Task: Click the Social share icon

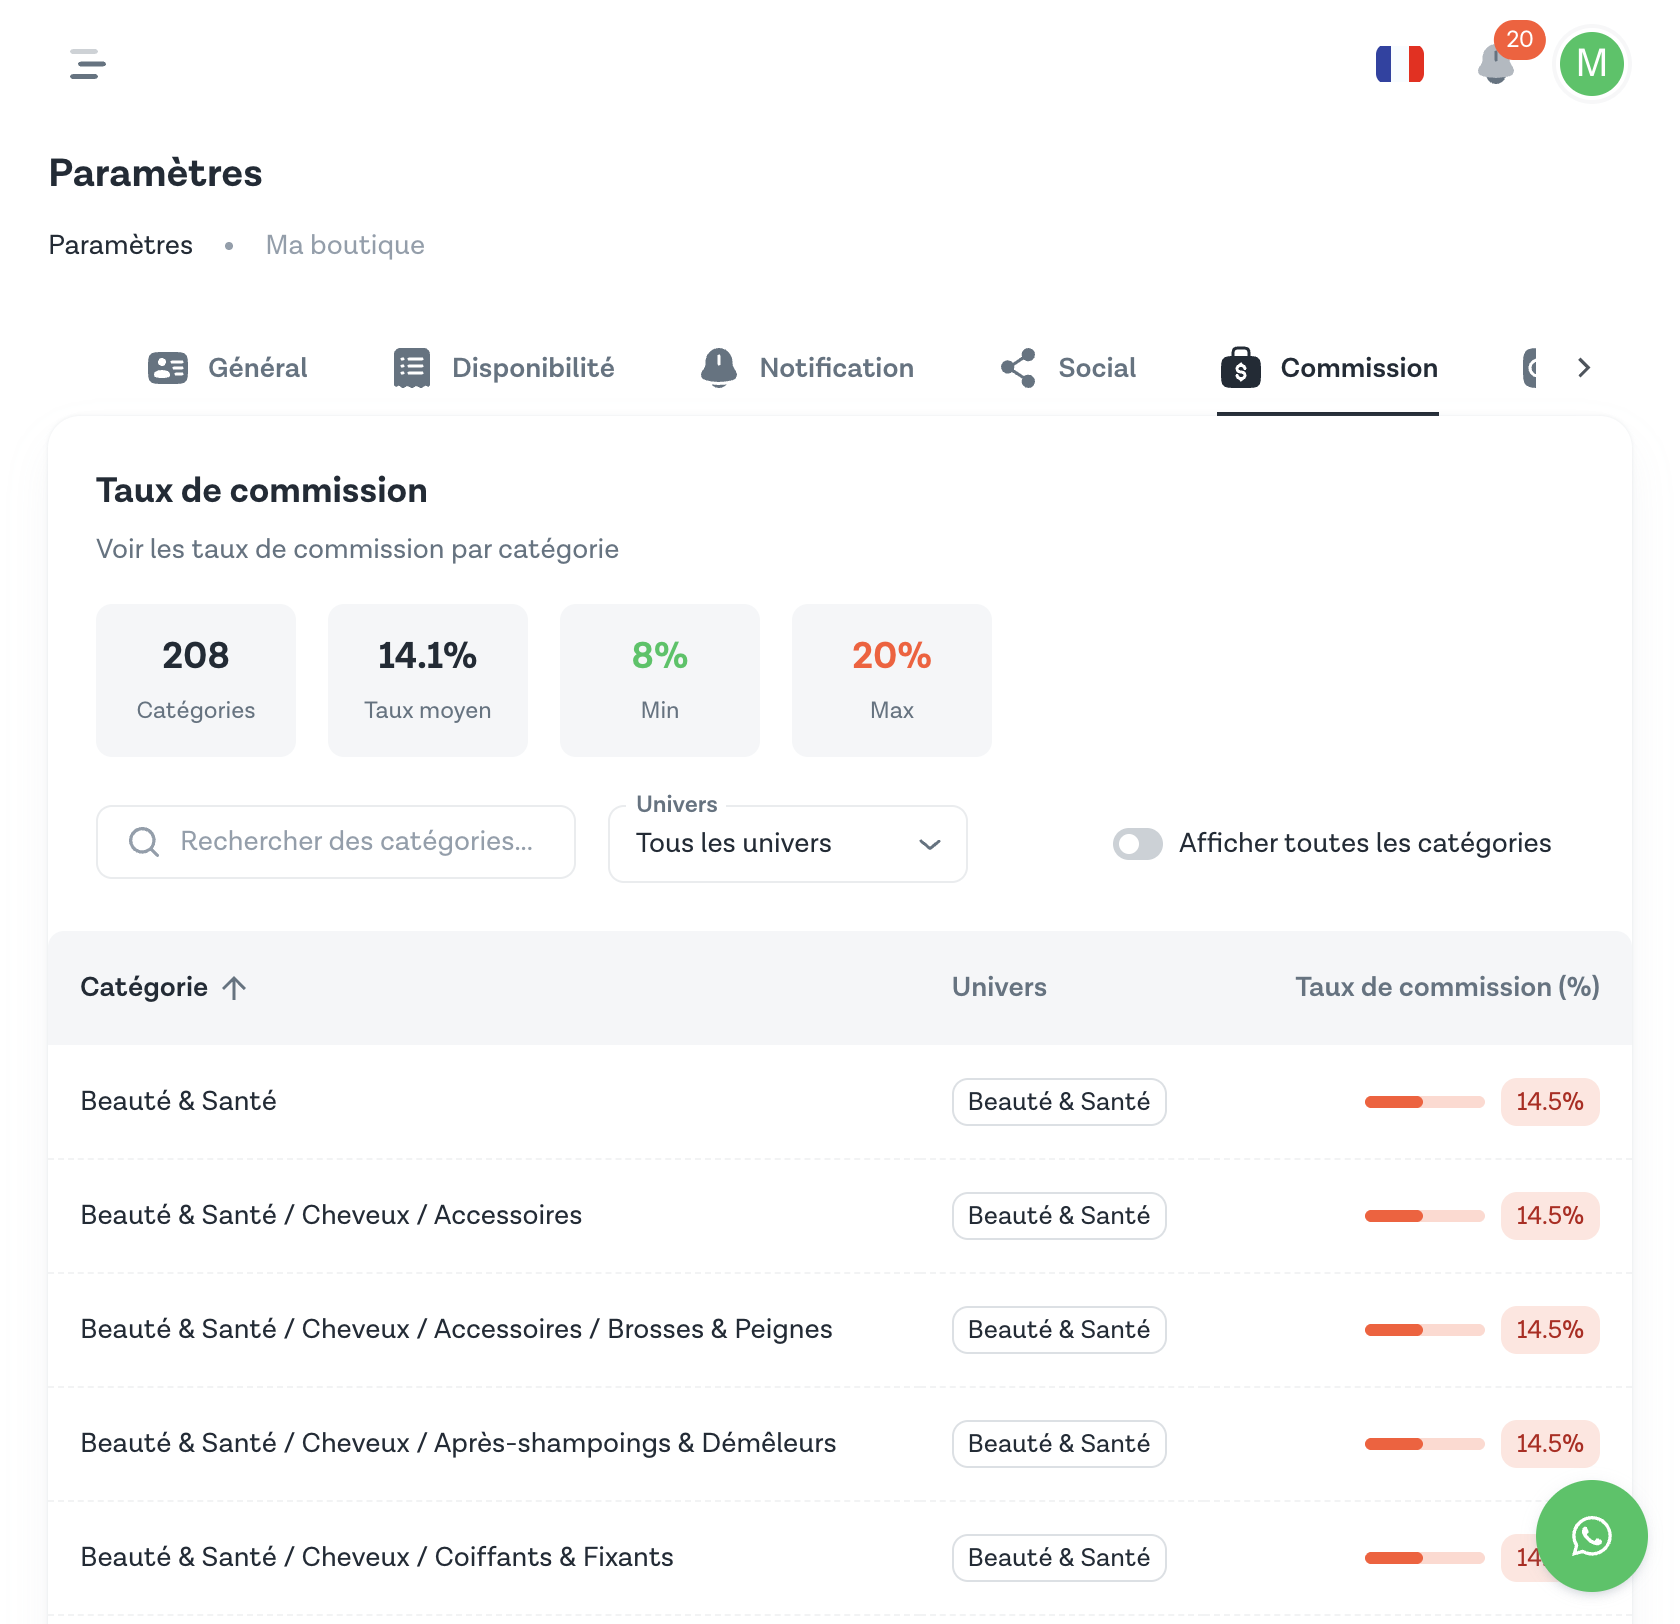Action: click(1018, 368)
